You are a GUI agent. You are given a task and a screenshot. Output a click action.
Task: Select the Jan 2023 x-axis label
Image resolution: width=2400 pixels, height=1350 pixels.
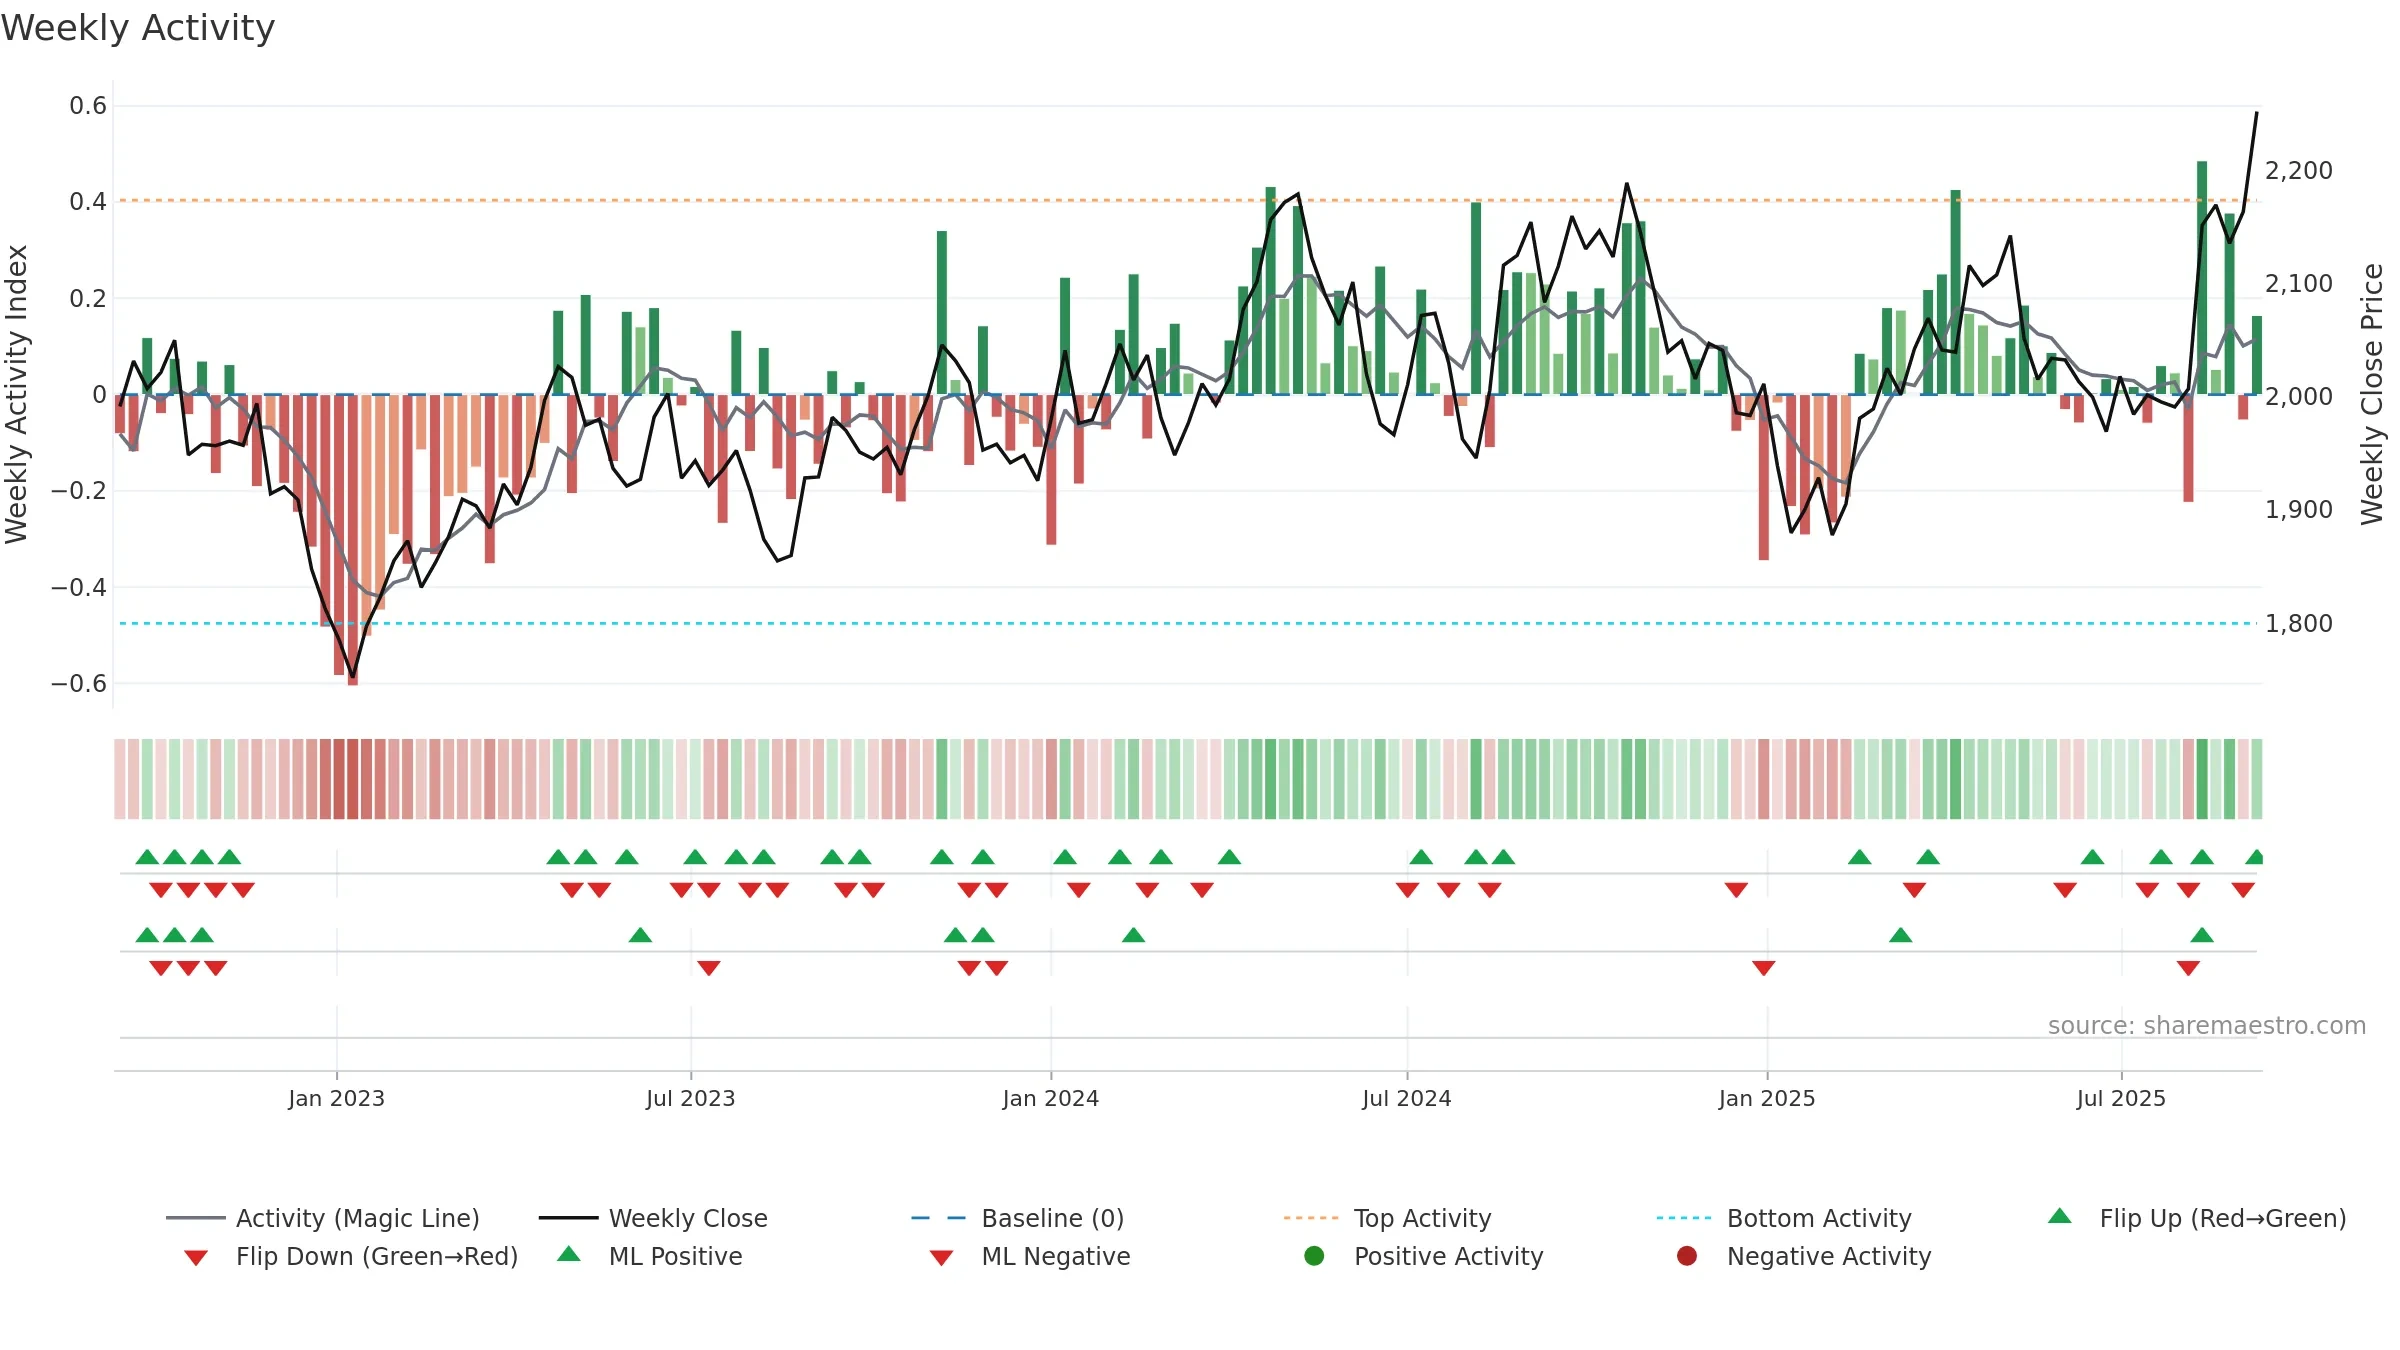coord(337,1098)
